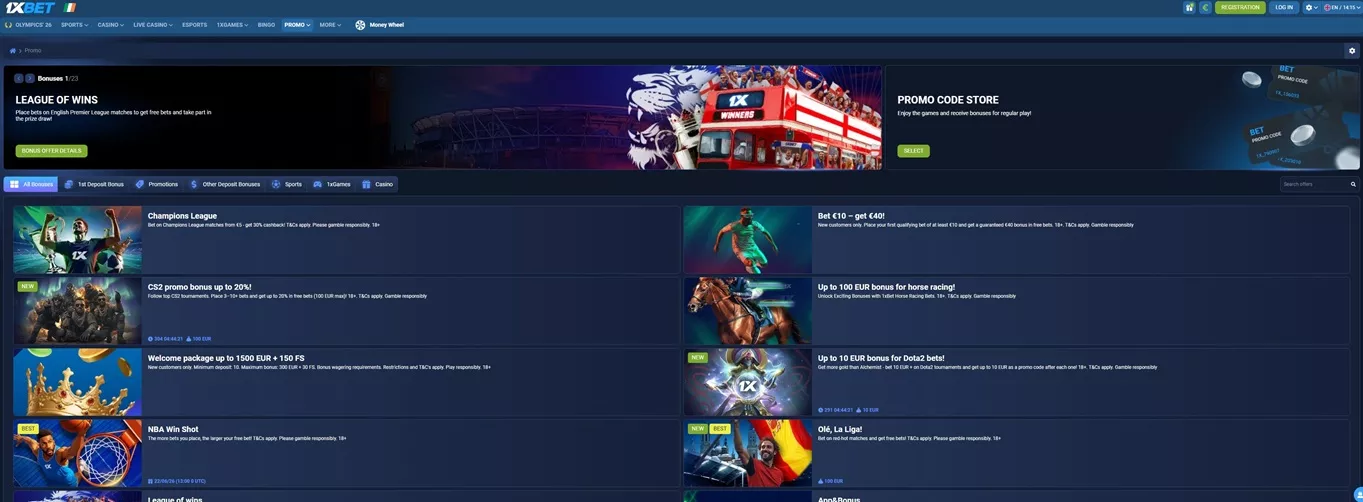Select the 1xGames filter tab
This screenshot has height=502, width=1363.
click(332, 184)
